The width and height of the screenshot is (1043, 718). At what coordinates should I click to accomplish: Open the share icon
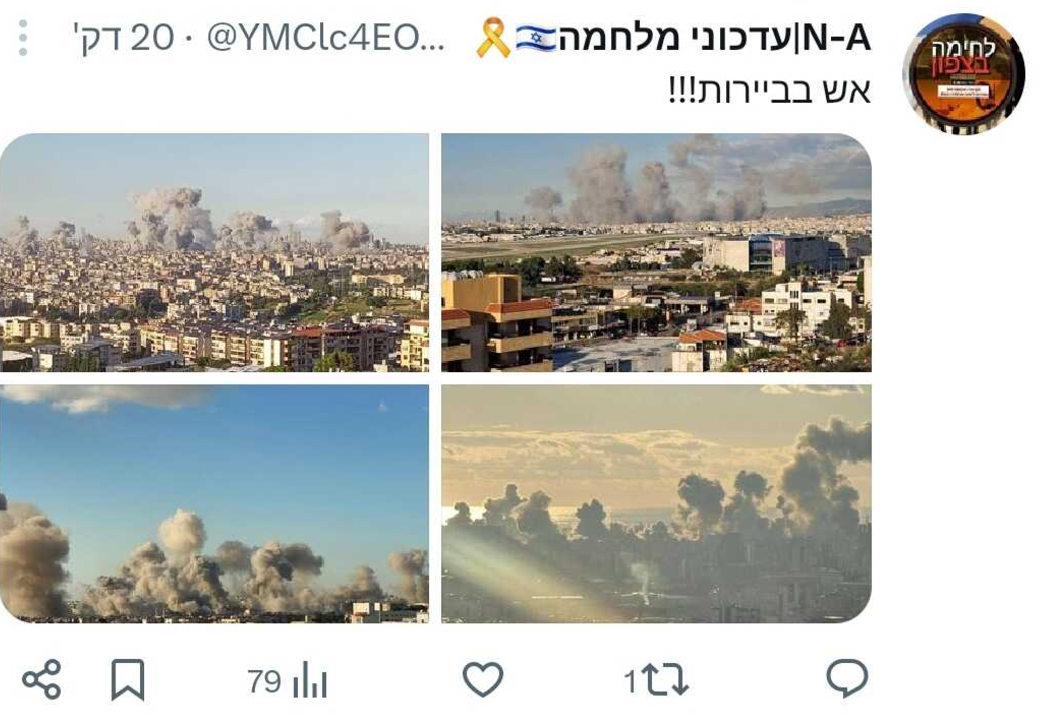click(42, 679)
